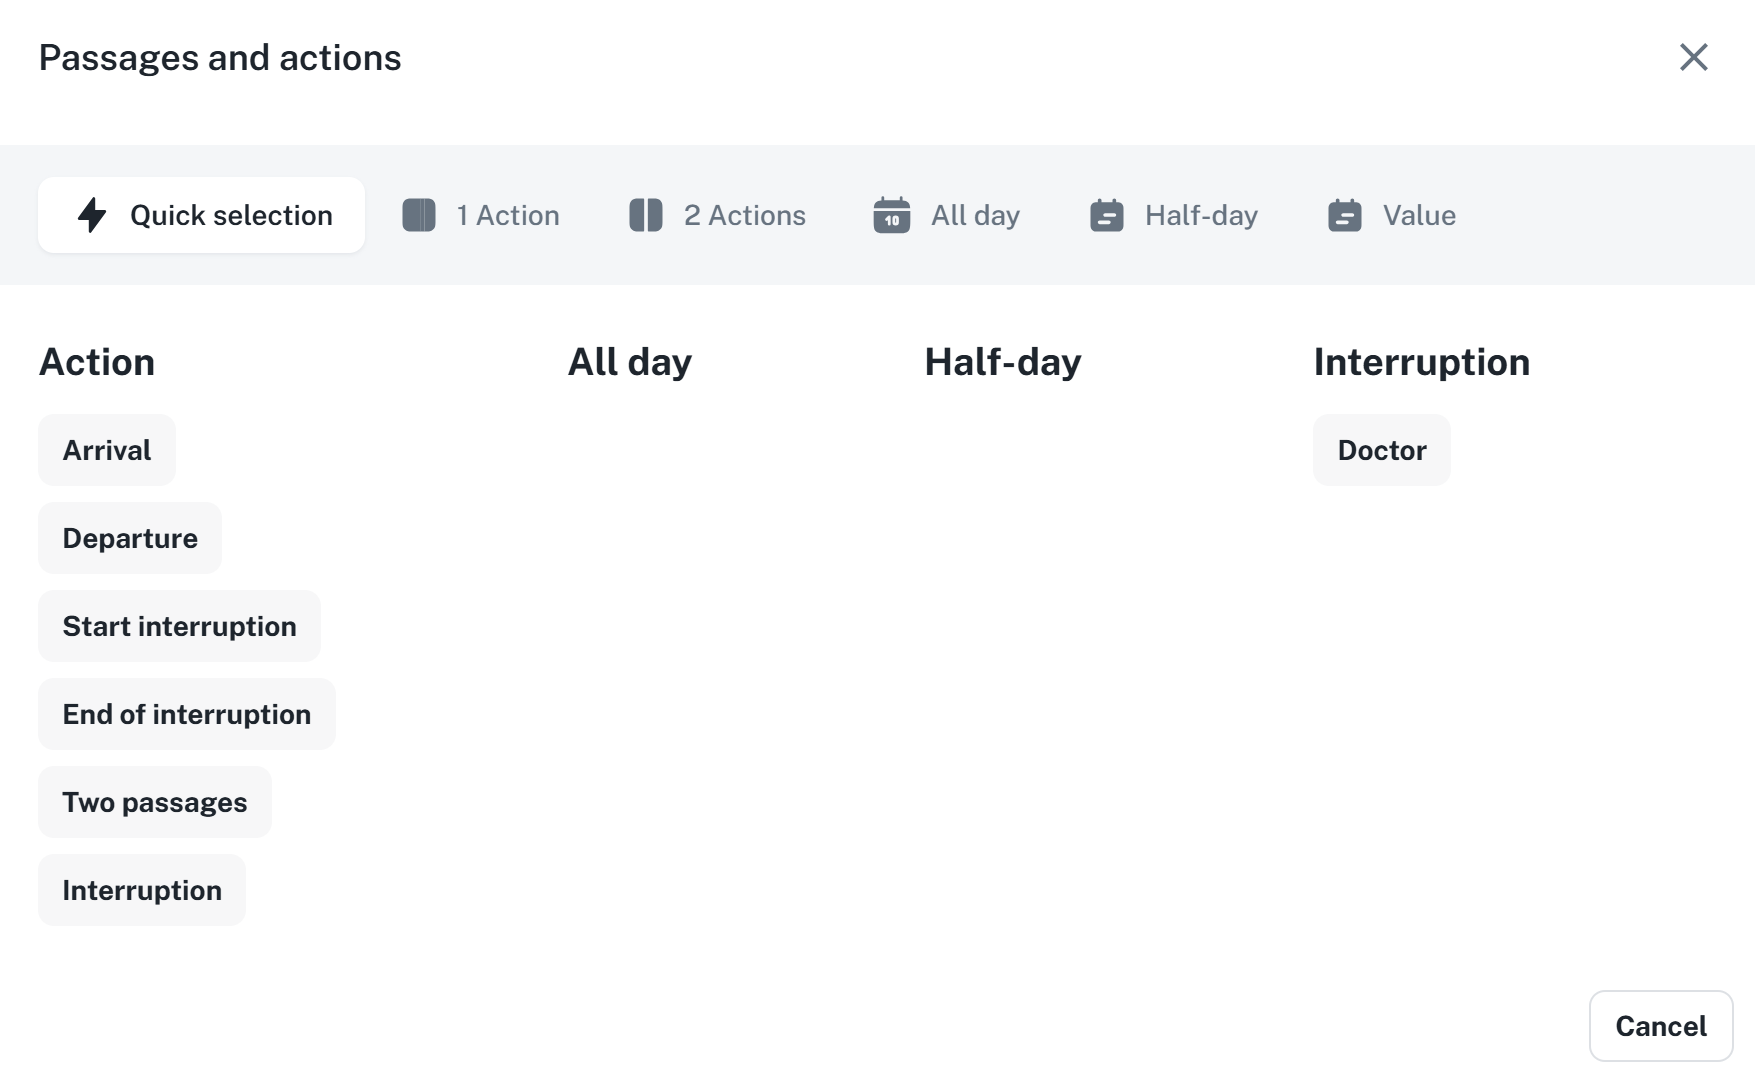
Task: Click the Interruption action chip
Action: (142, 890)
